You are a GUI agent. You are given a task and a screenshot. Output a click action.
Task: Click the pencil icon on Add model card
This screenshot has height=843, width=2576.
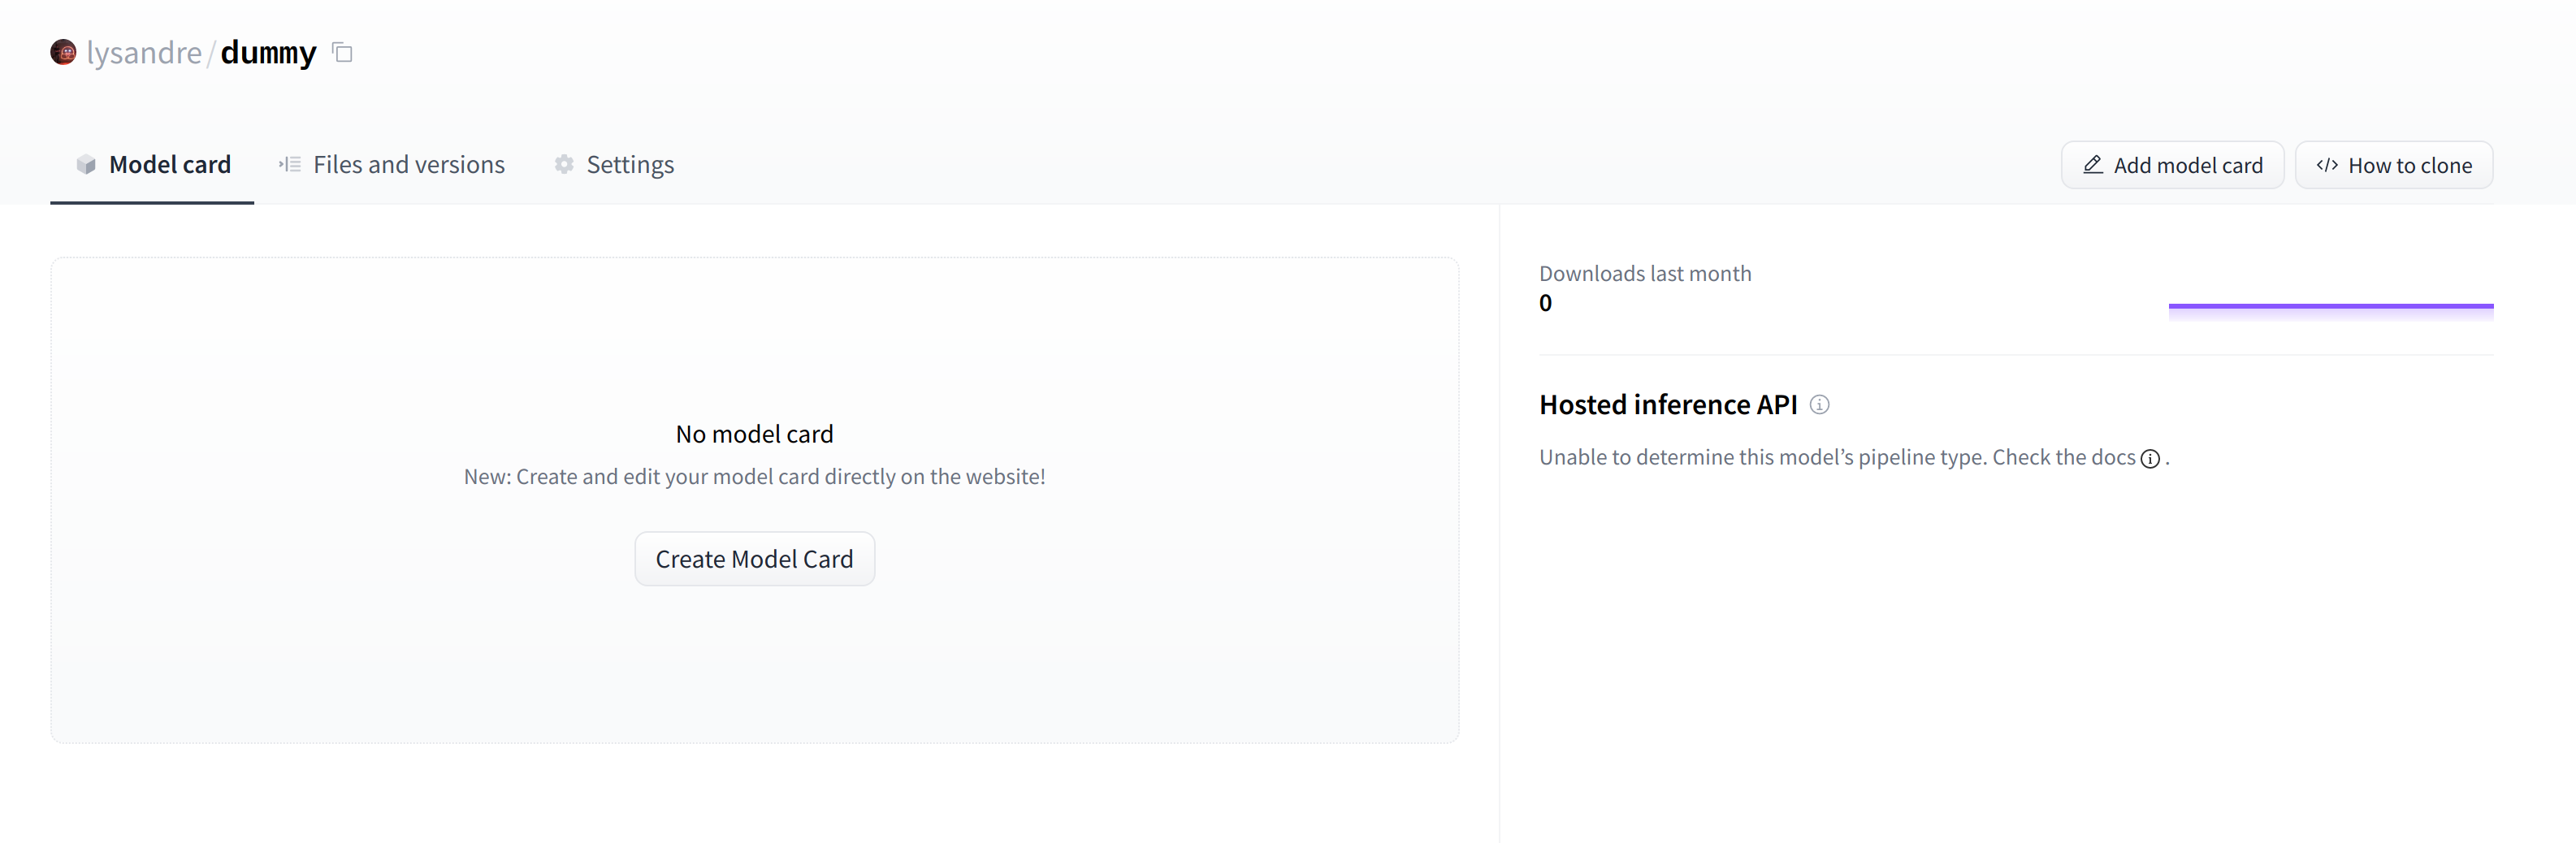pos(2094,164)
